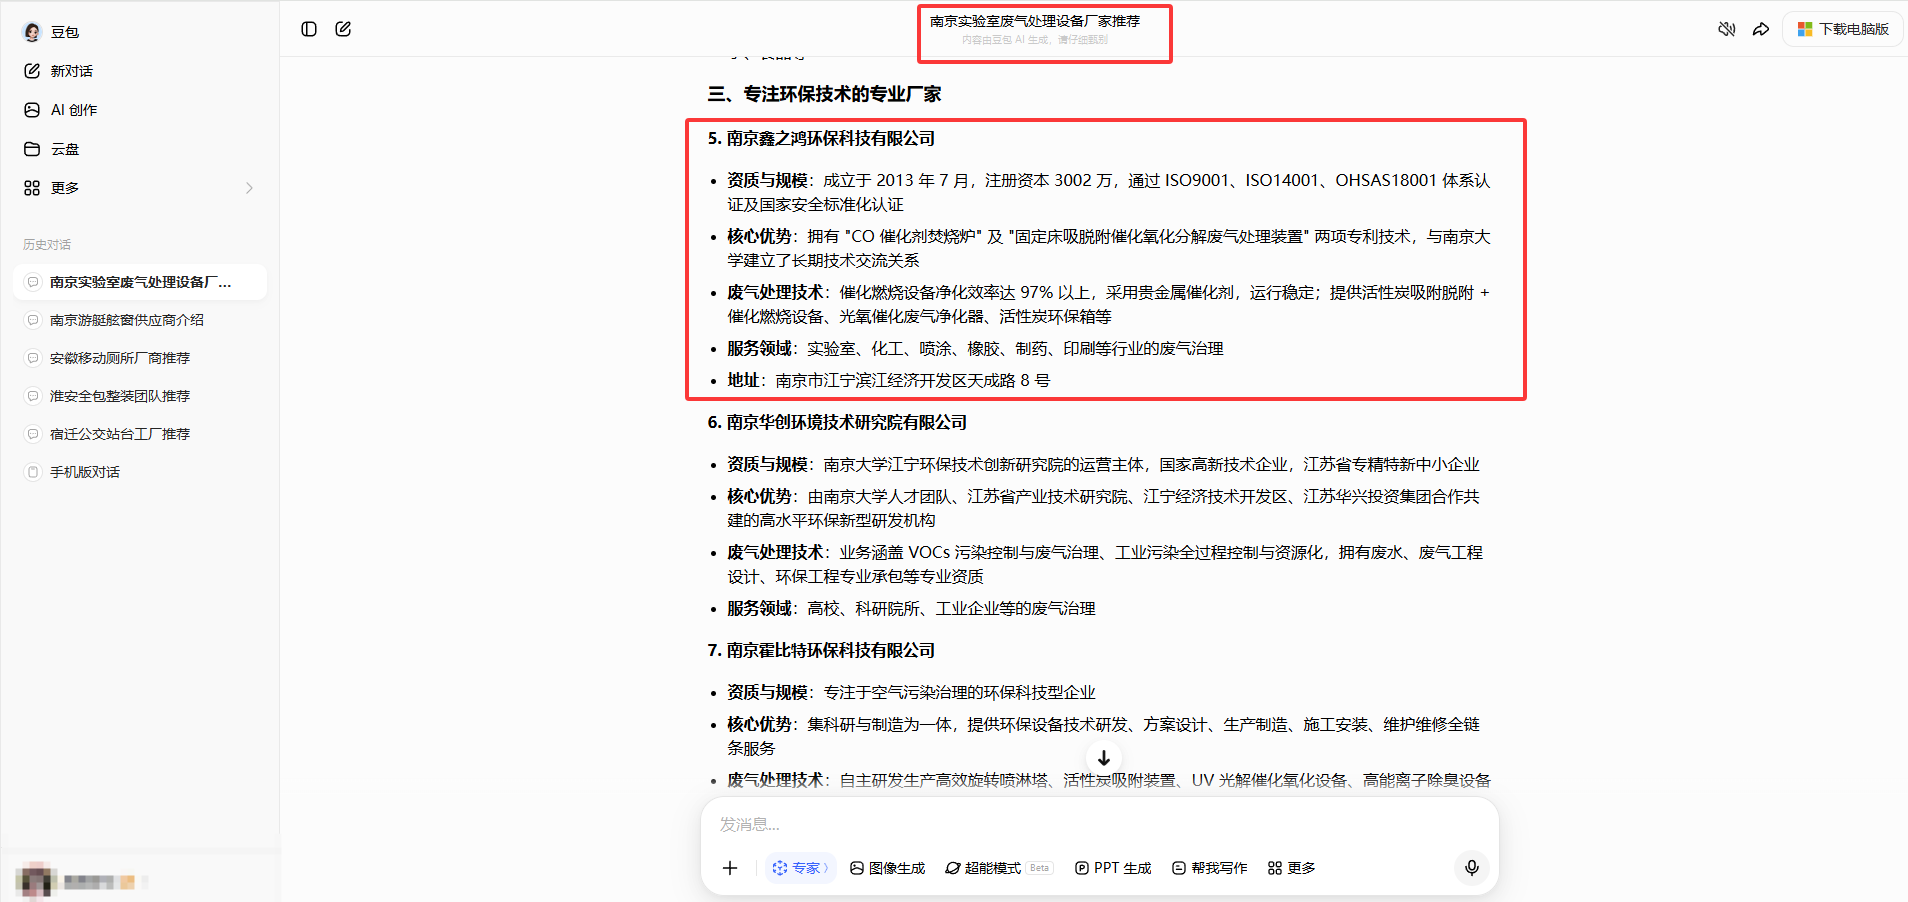Image resolution: width=1908 pixels, height=902 pixels.
Task: Click heading 7. 南京霍比特环保科技有限公司
Action: (x=821, y=650)
